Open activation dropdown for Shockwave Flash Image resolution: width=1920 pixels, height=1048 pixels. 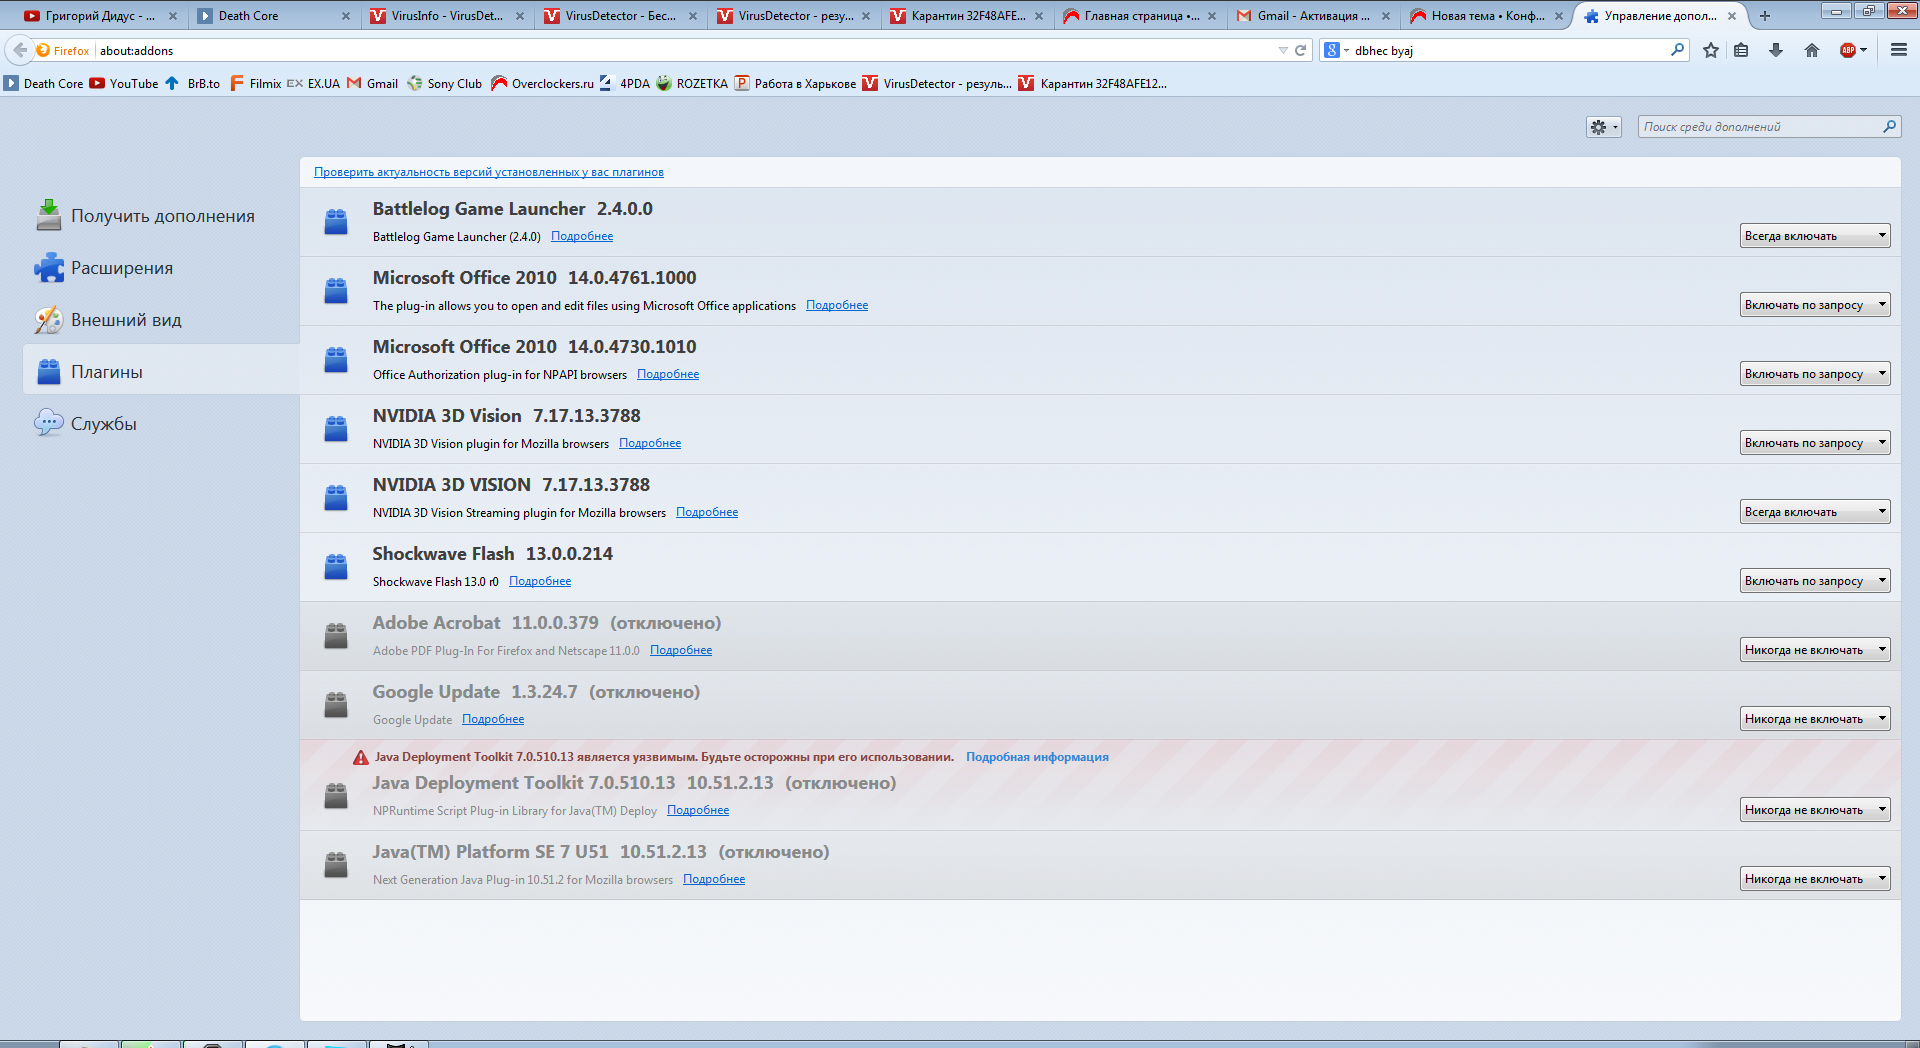(x=1815, y=581)
